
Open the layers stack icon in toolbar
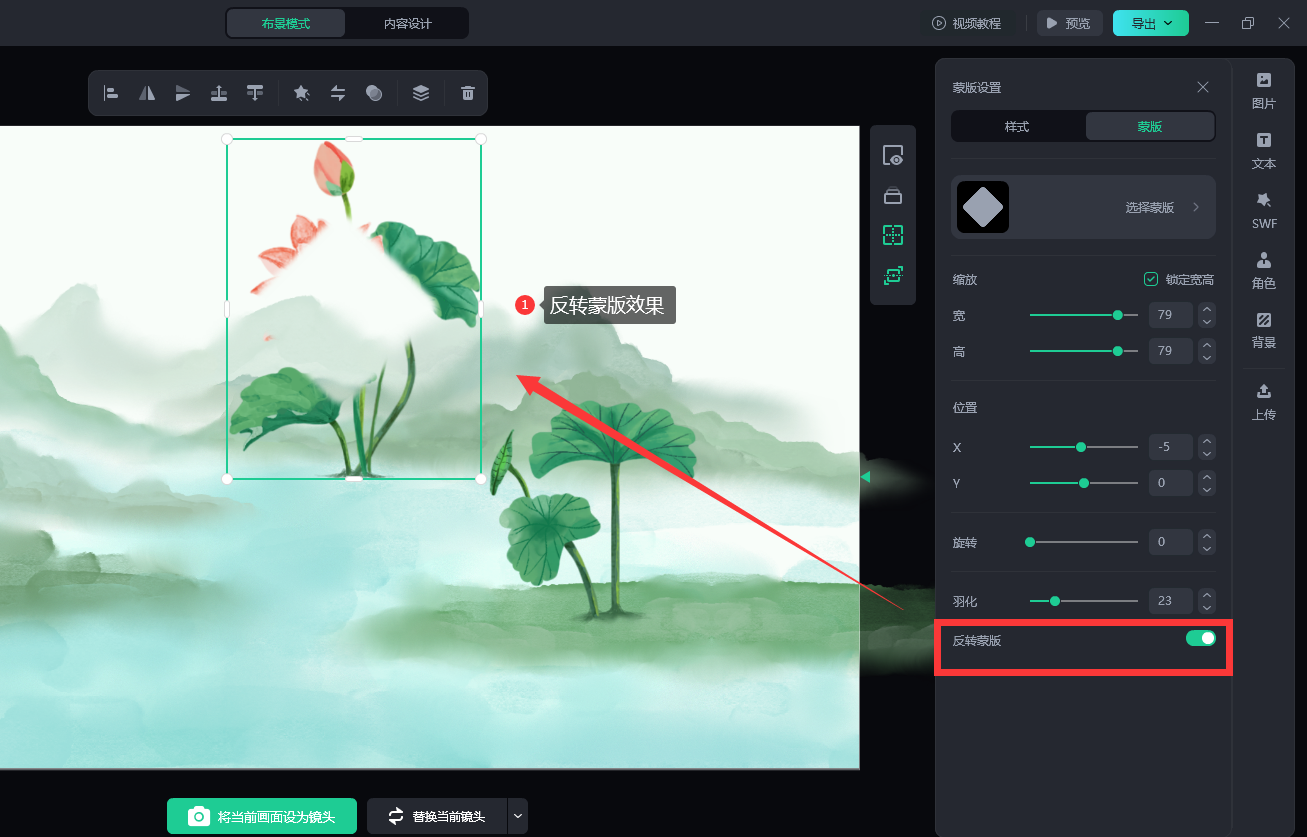coord(421,93)
